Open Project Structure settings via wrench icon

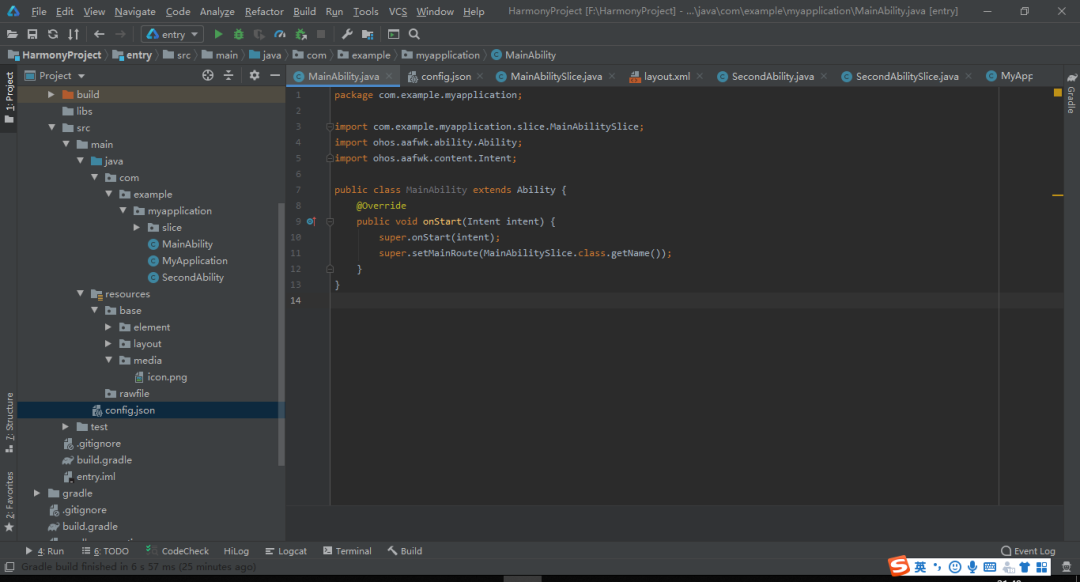point(347,34)
